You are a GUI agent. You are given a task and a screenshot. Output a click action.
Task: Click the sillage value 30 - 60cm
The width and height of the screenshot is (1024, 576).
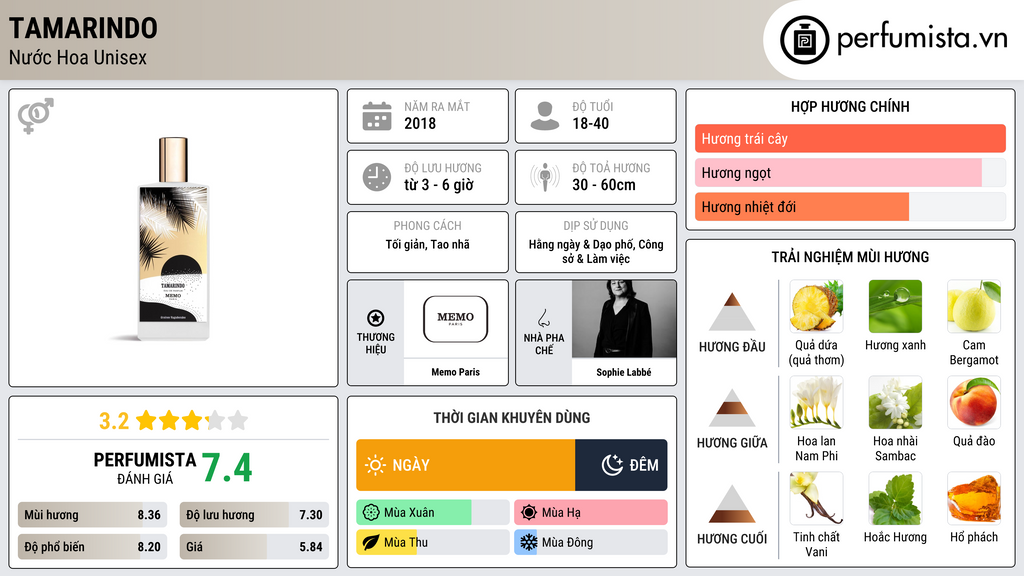point(603,185)
